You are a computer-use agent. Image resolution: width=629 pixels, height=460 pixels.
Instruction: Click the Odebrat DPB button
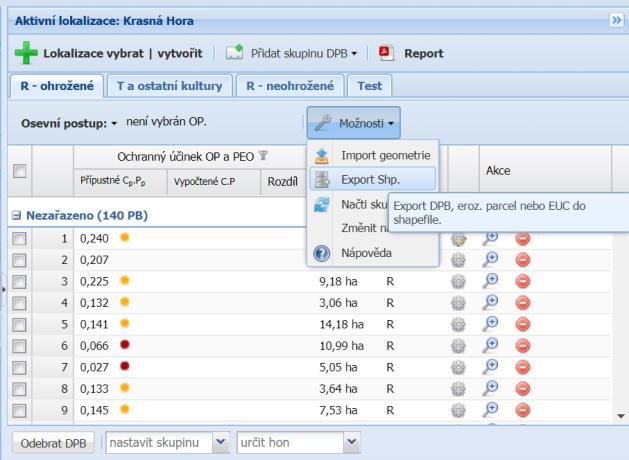coord(53,443)
